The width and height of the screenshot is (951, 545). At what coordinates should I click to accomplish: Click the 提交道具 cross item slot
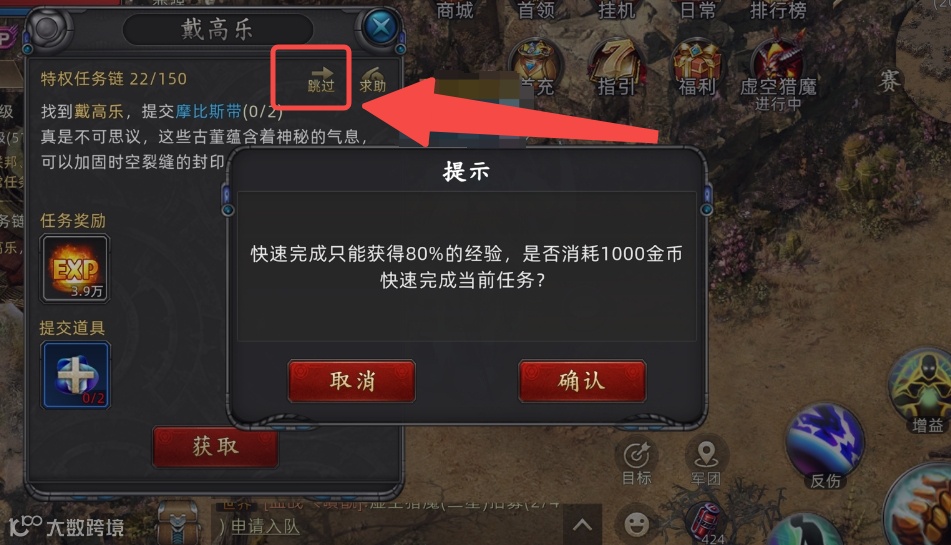coord(75,375)
